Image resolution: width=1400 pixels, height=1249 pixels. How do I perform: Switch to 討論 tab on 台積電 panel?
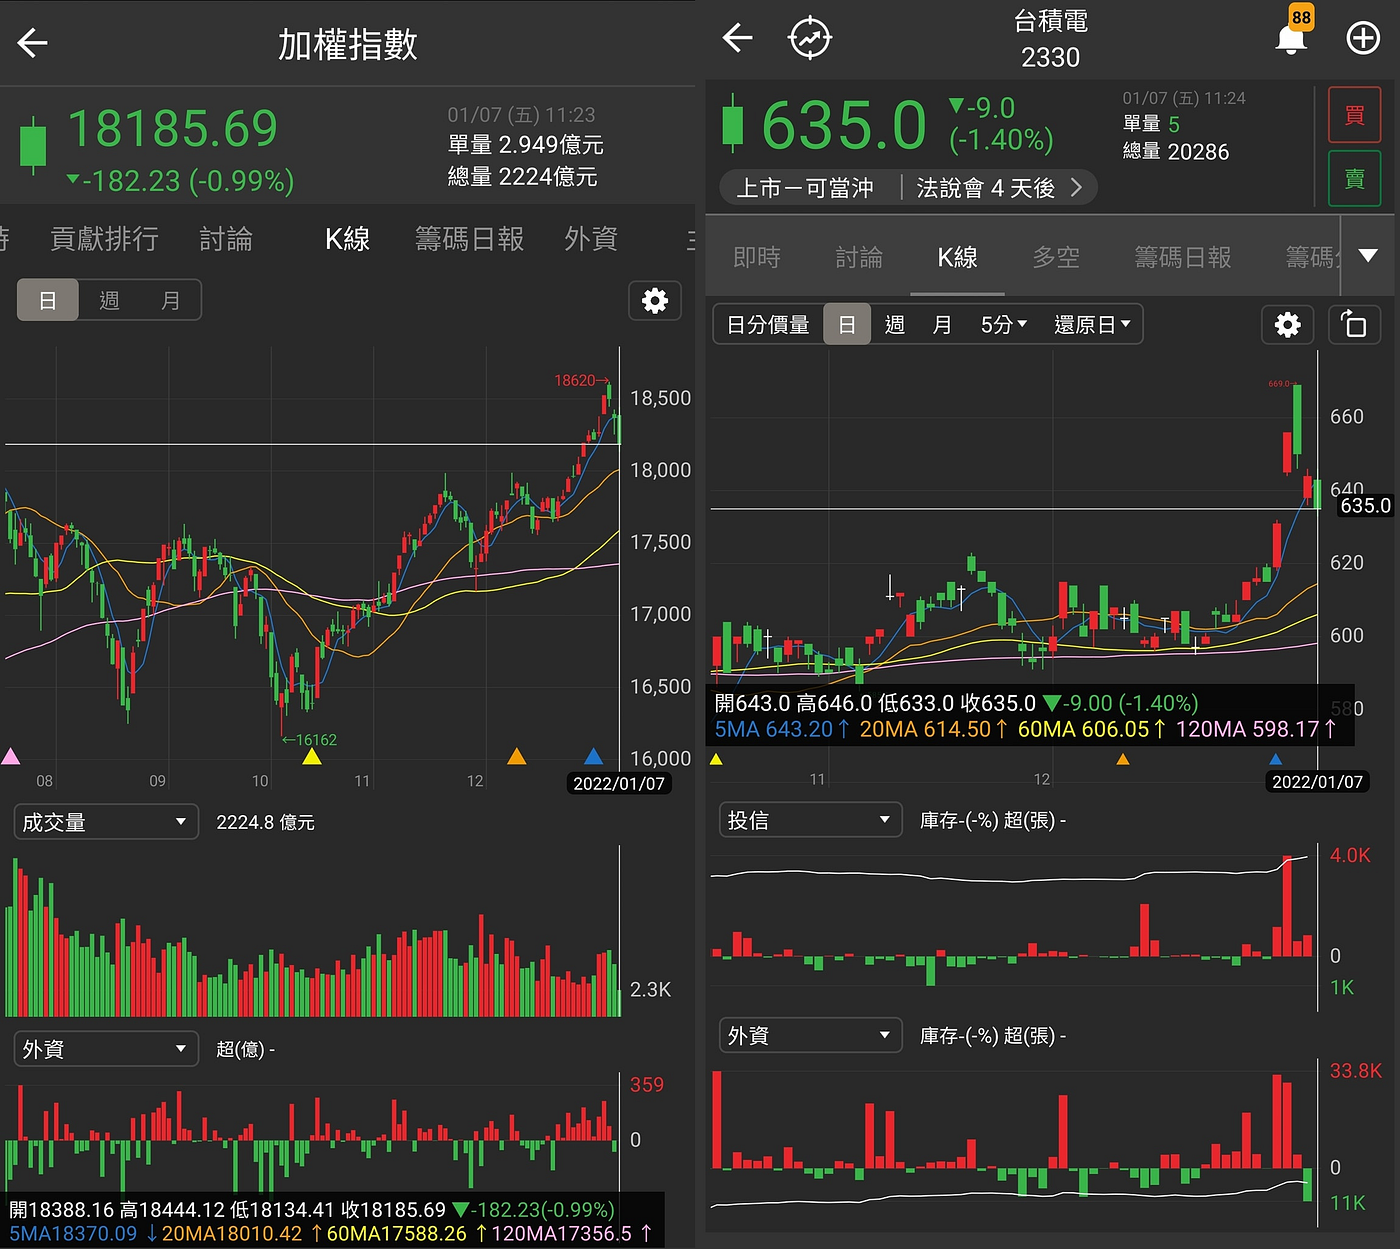click(x=859, y=257)
